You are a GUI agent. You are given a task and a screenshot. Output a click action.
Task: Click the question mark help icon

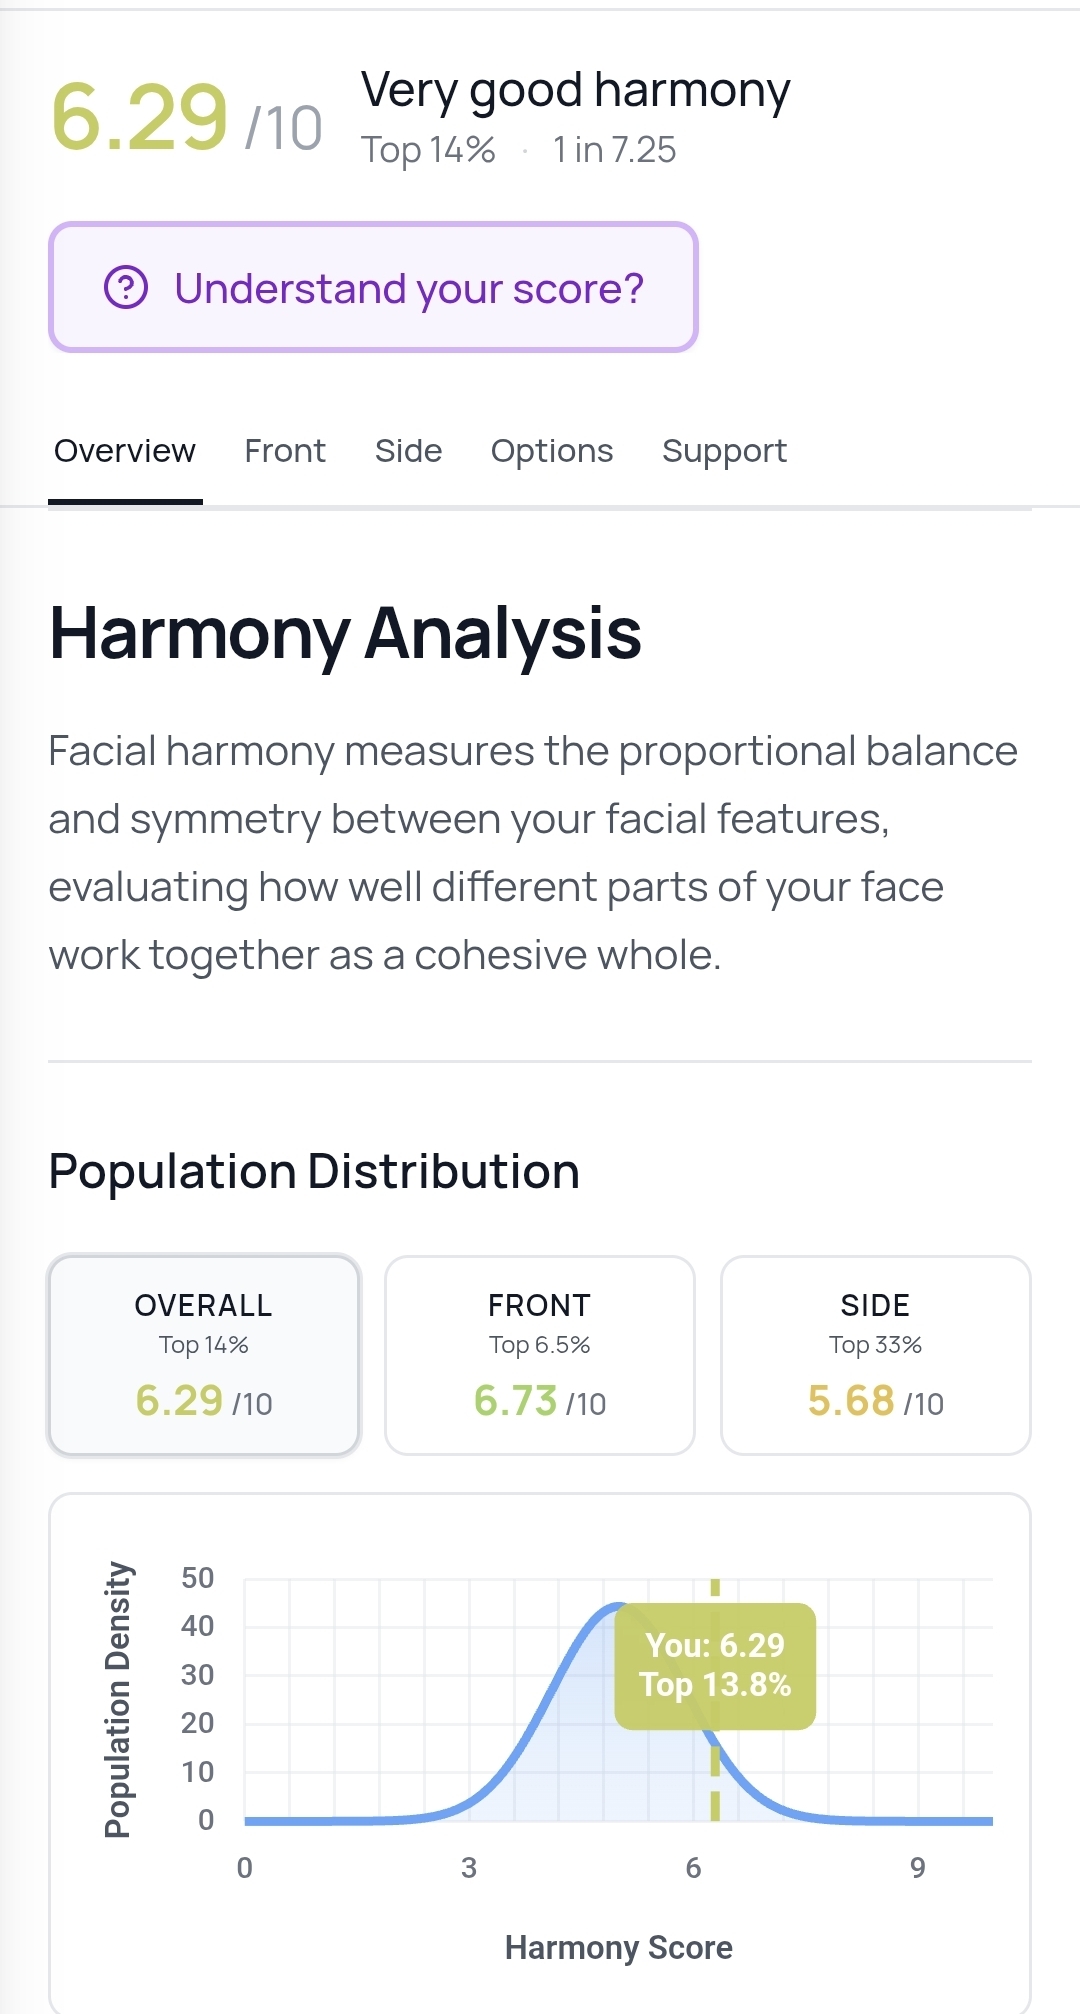click(x=126, y=288)
